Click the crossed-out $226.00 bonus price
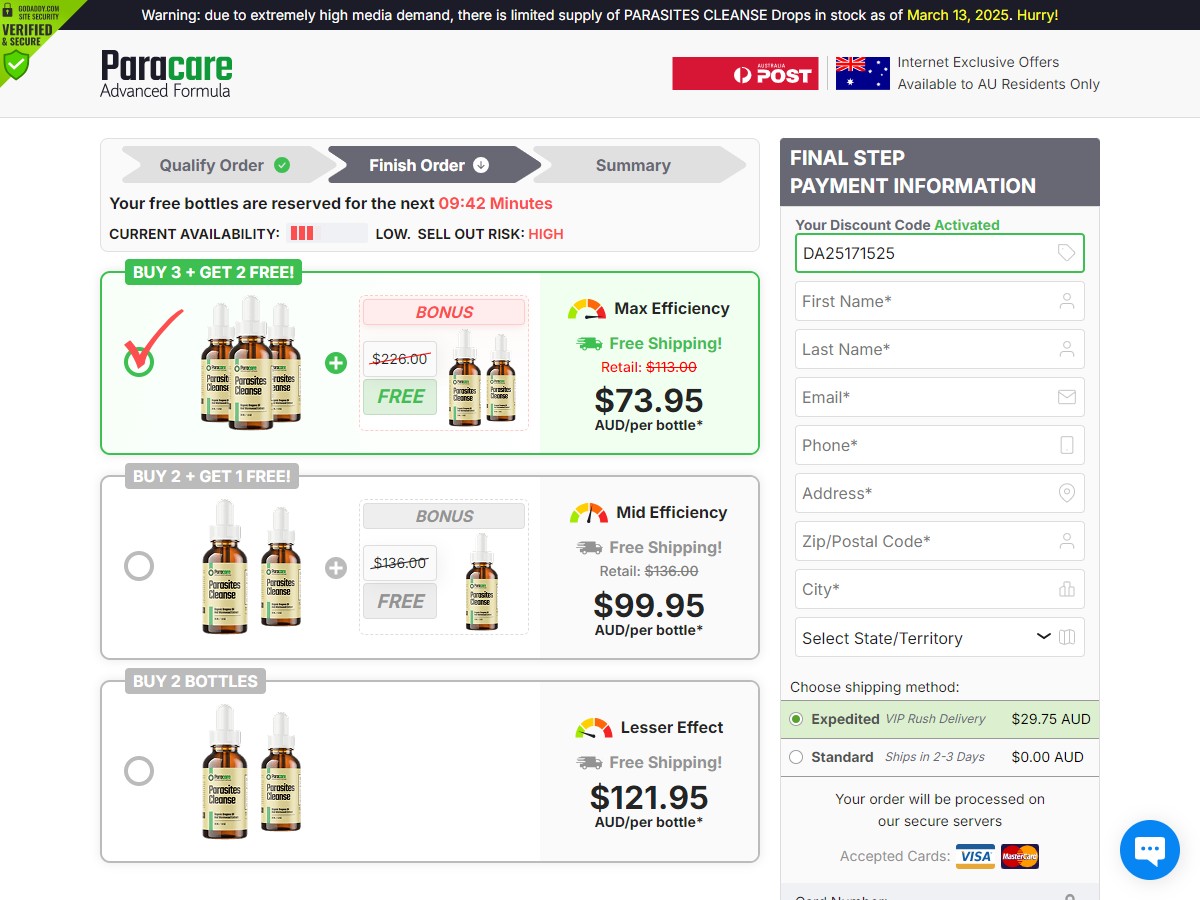 (x=400, y=359)
